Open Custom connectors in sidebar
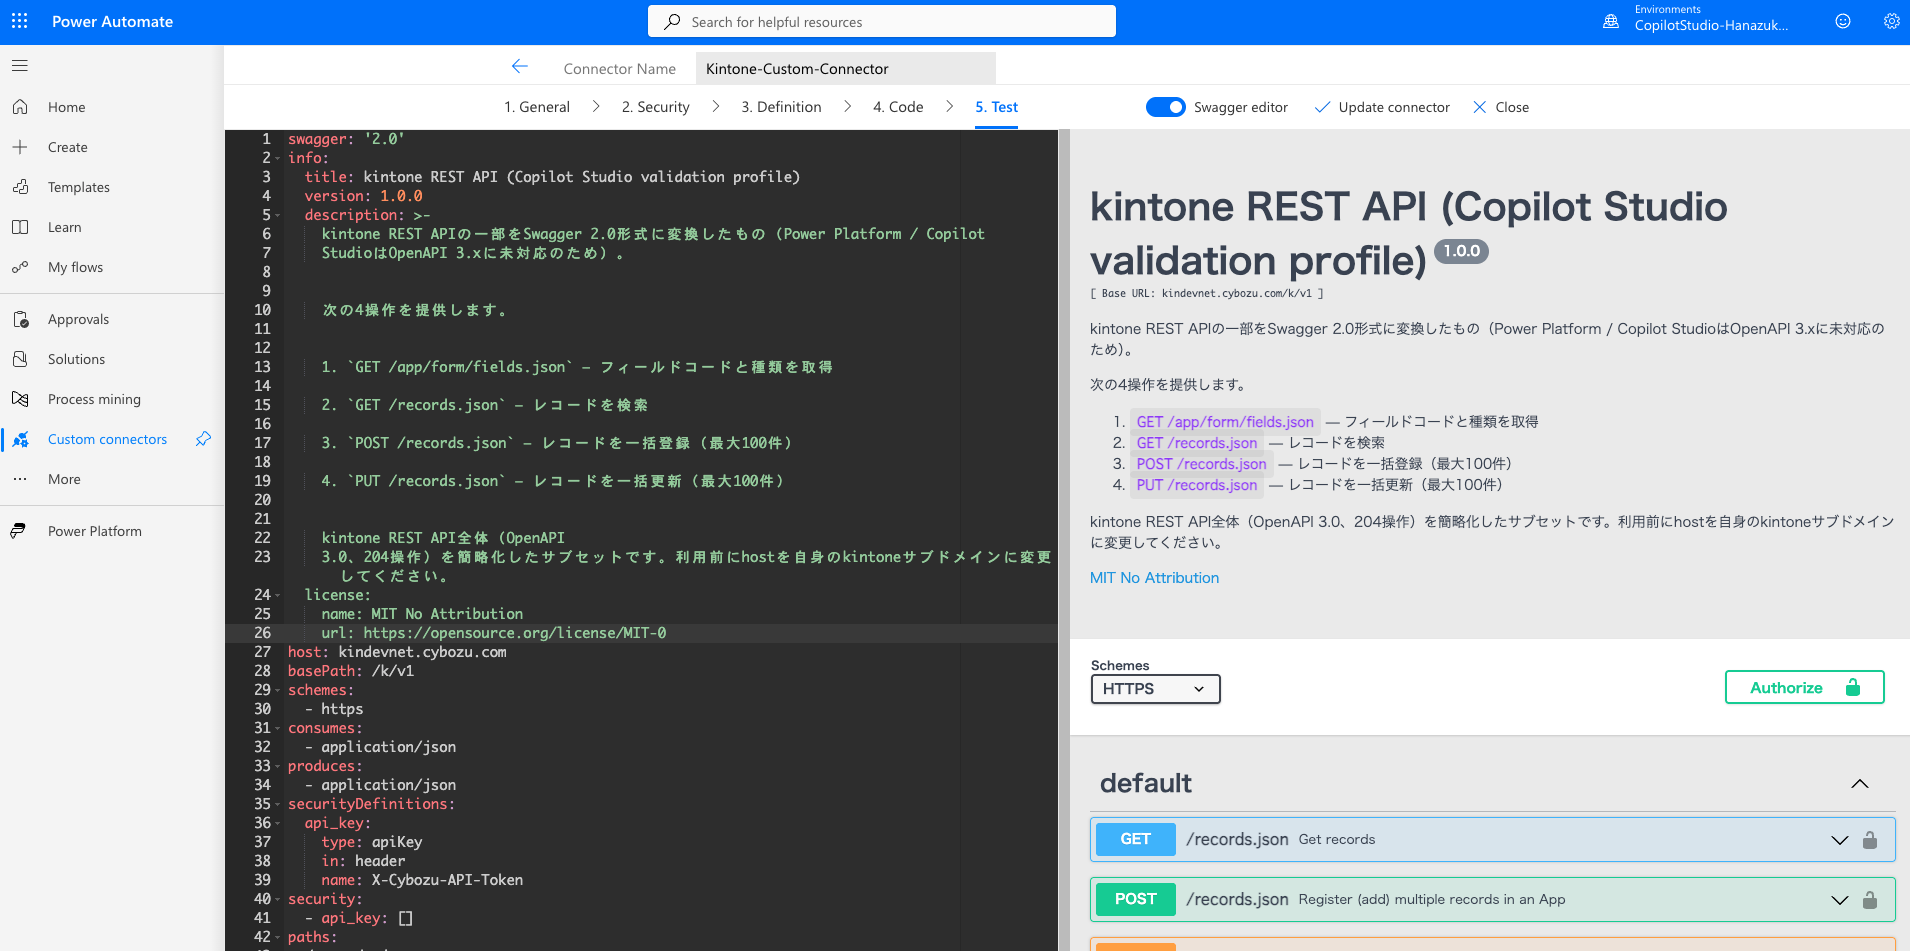 tap(107, 439)
